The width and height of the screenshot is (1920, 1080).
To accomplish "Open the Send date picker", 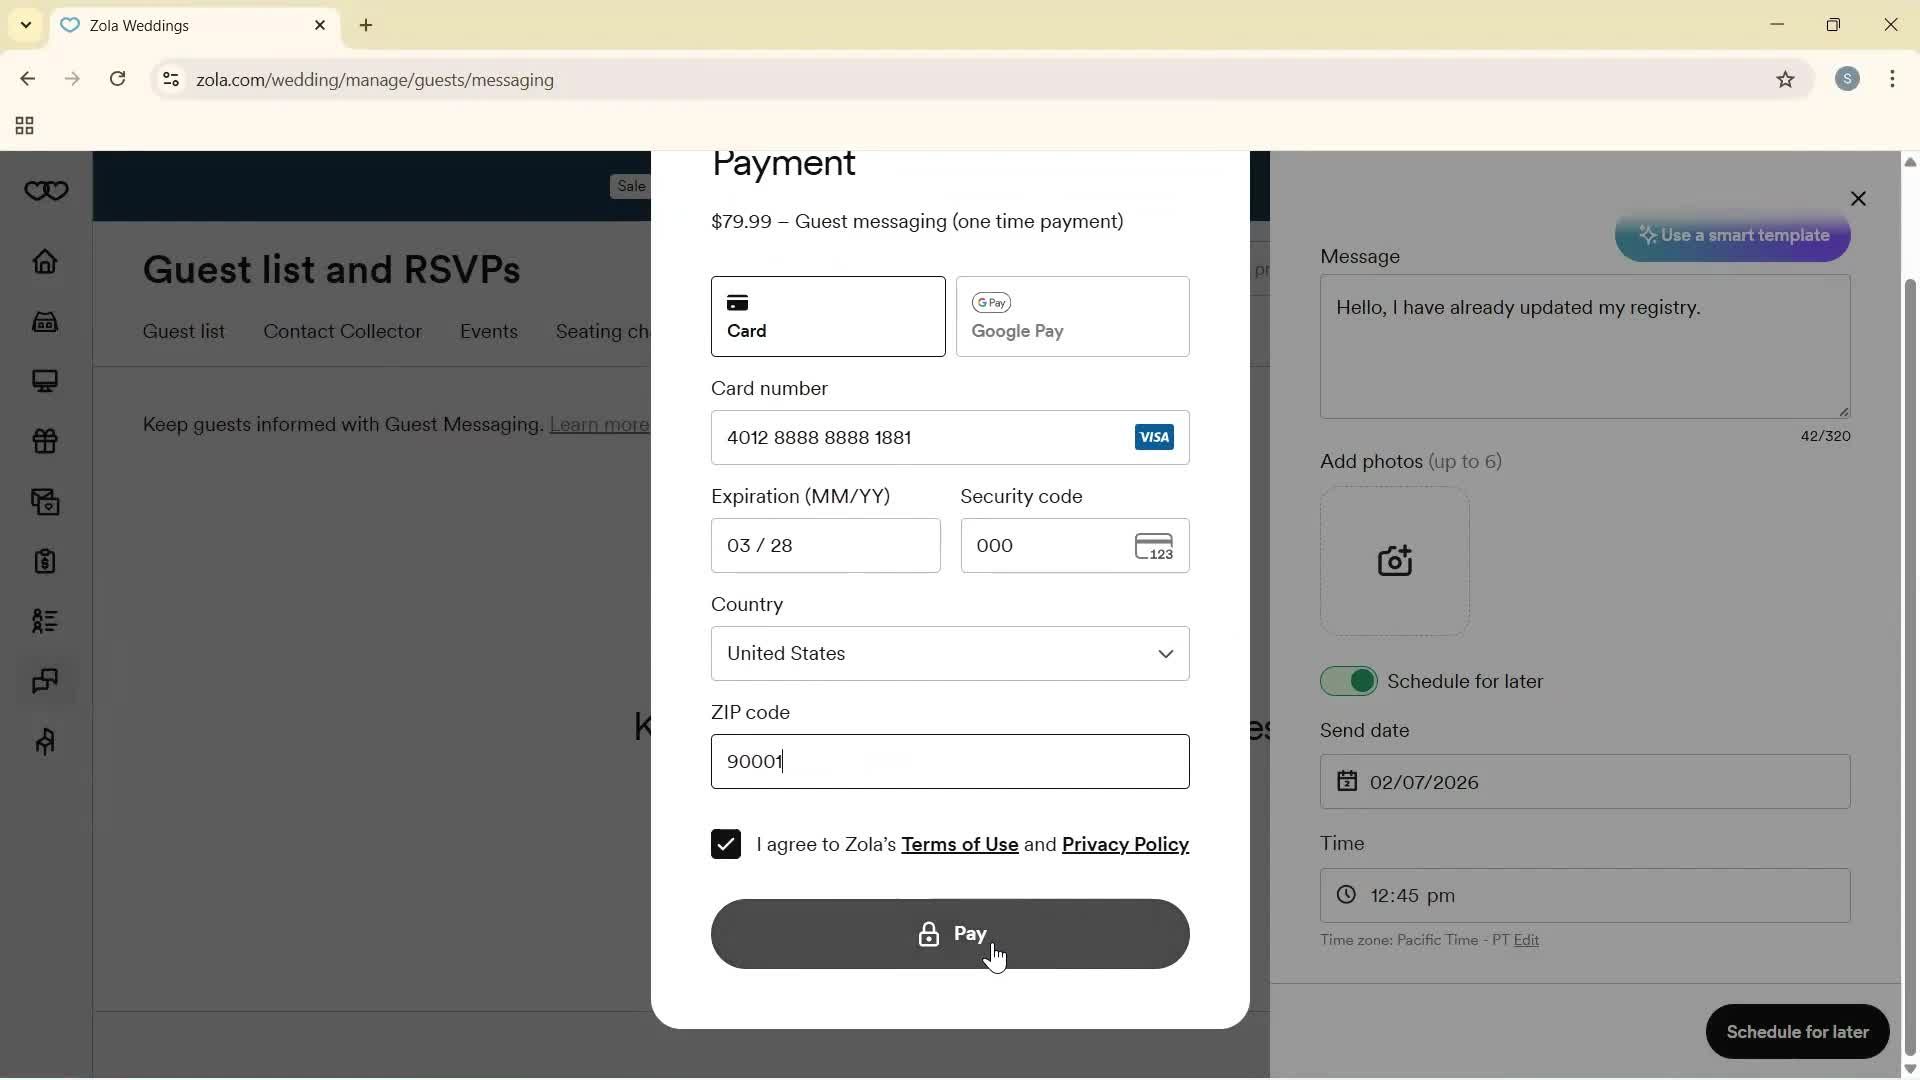I will (1584, 782).
